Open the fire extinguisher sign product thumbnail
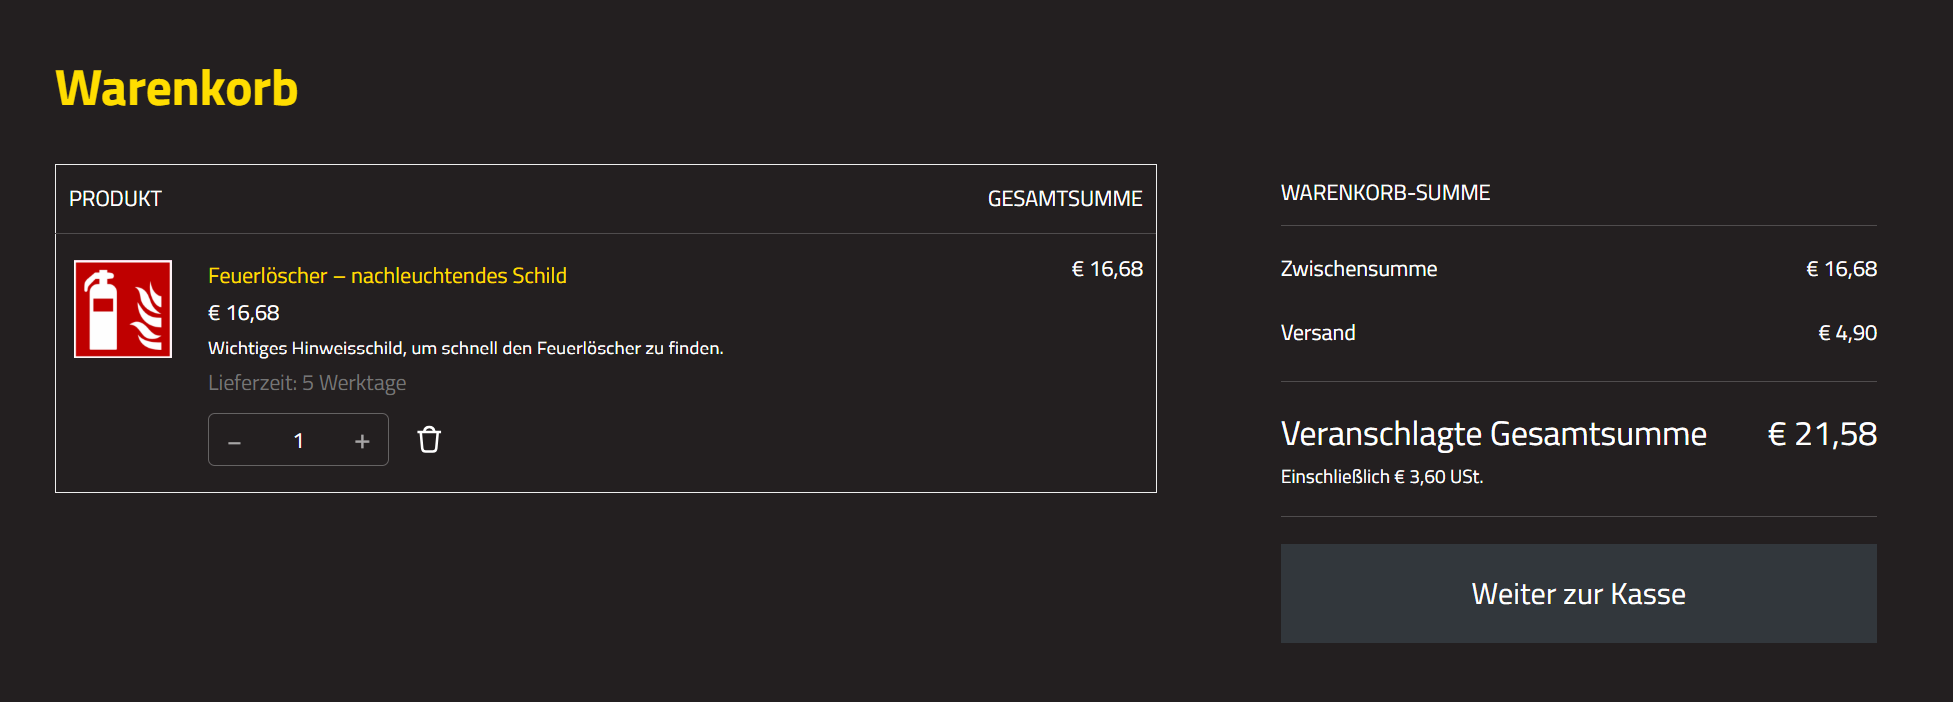The width and height of the screenshot is (1953, 702). pyautogui.click(x=123, y=309)
